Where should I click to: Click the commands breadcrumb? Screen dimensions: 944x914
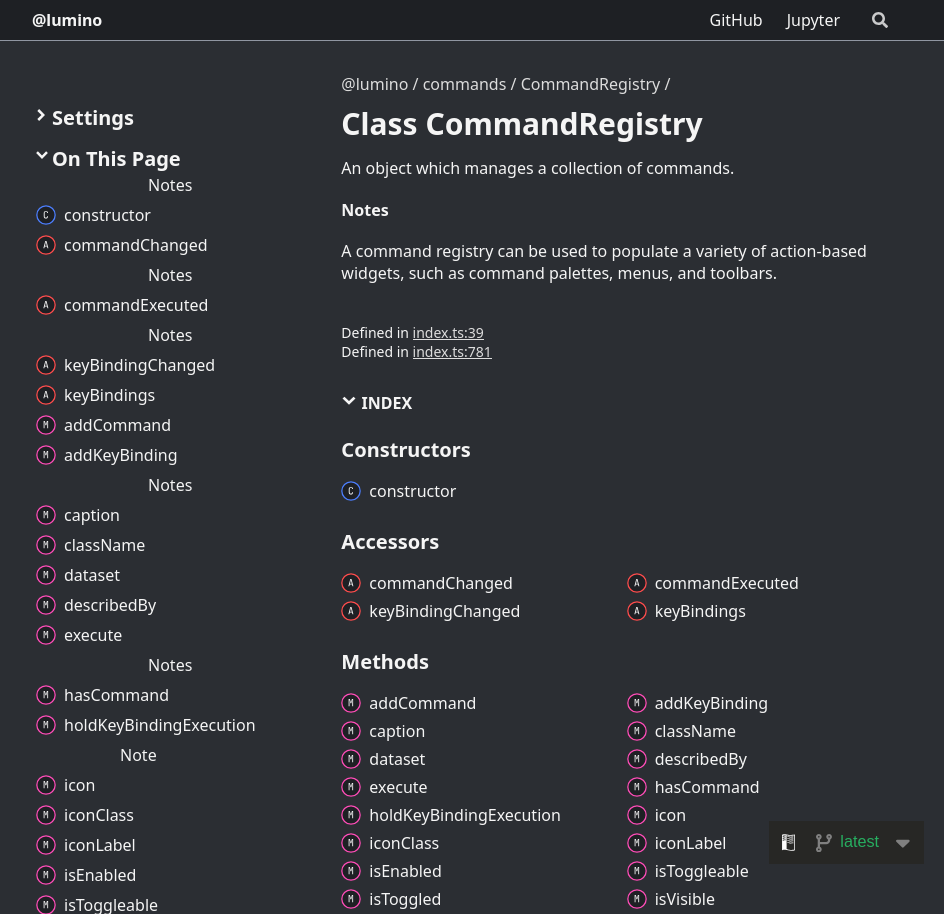point(464,84)
